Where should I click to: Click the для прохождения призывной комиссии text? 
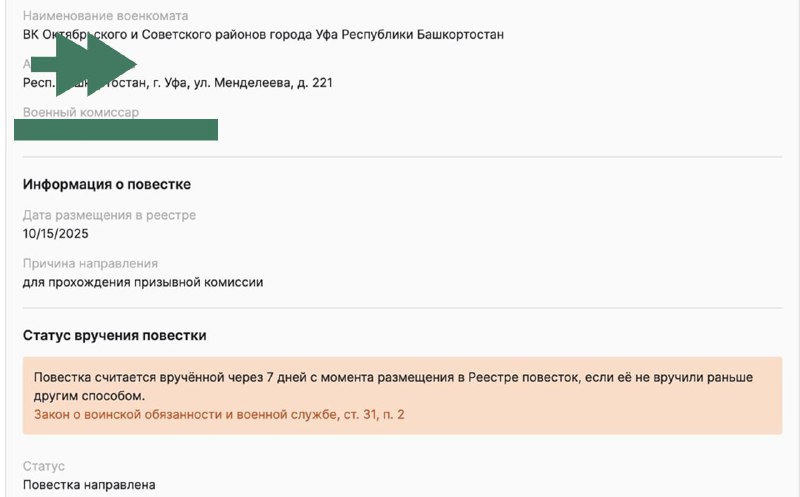tap(143, 282)
